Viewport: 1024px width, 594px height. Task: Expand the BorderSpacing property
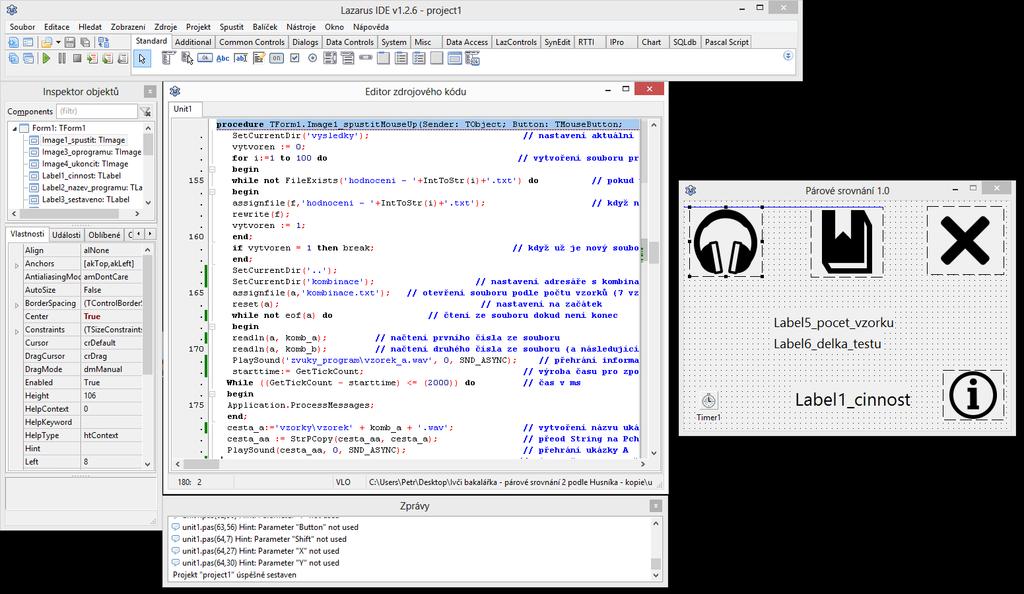(x=16, y=305)
